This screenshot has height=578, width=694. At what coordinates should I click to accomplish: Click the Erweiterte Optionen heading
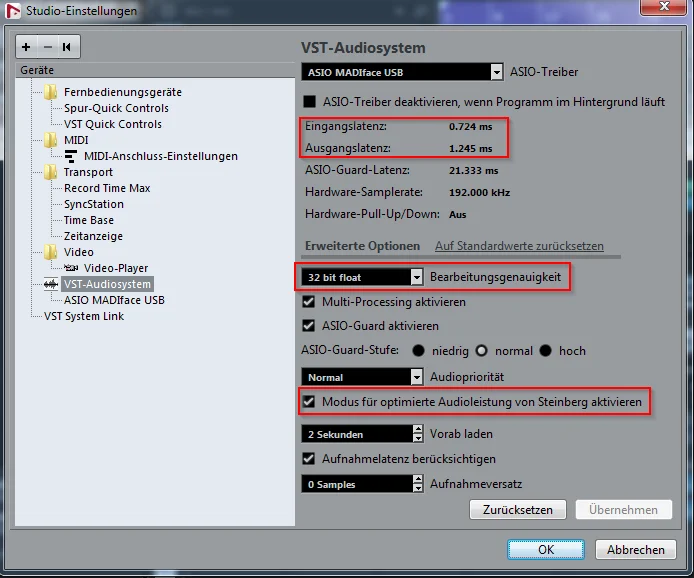(x=362, y=246)
